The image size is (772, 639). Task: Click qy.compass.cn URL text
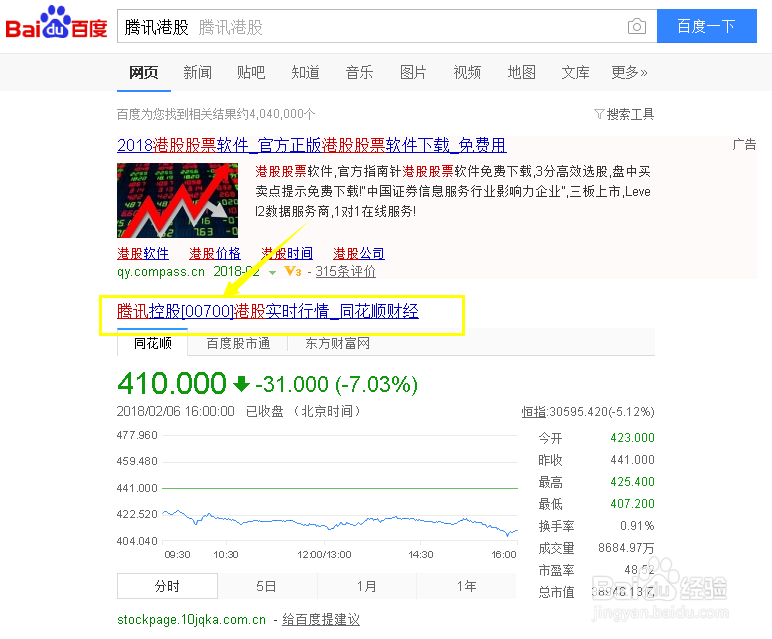click(x=161, y=272)
